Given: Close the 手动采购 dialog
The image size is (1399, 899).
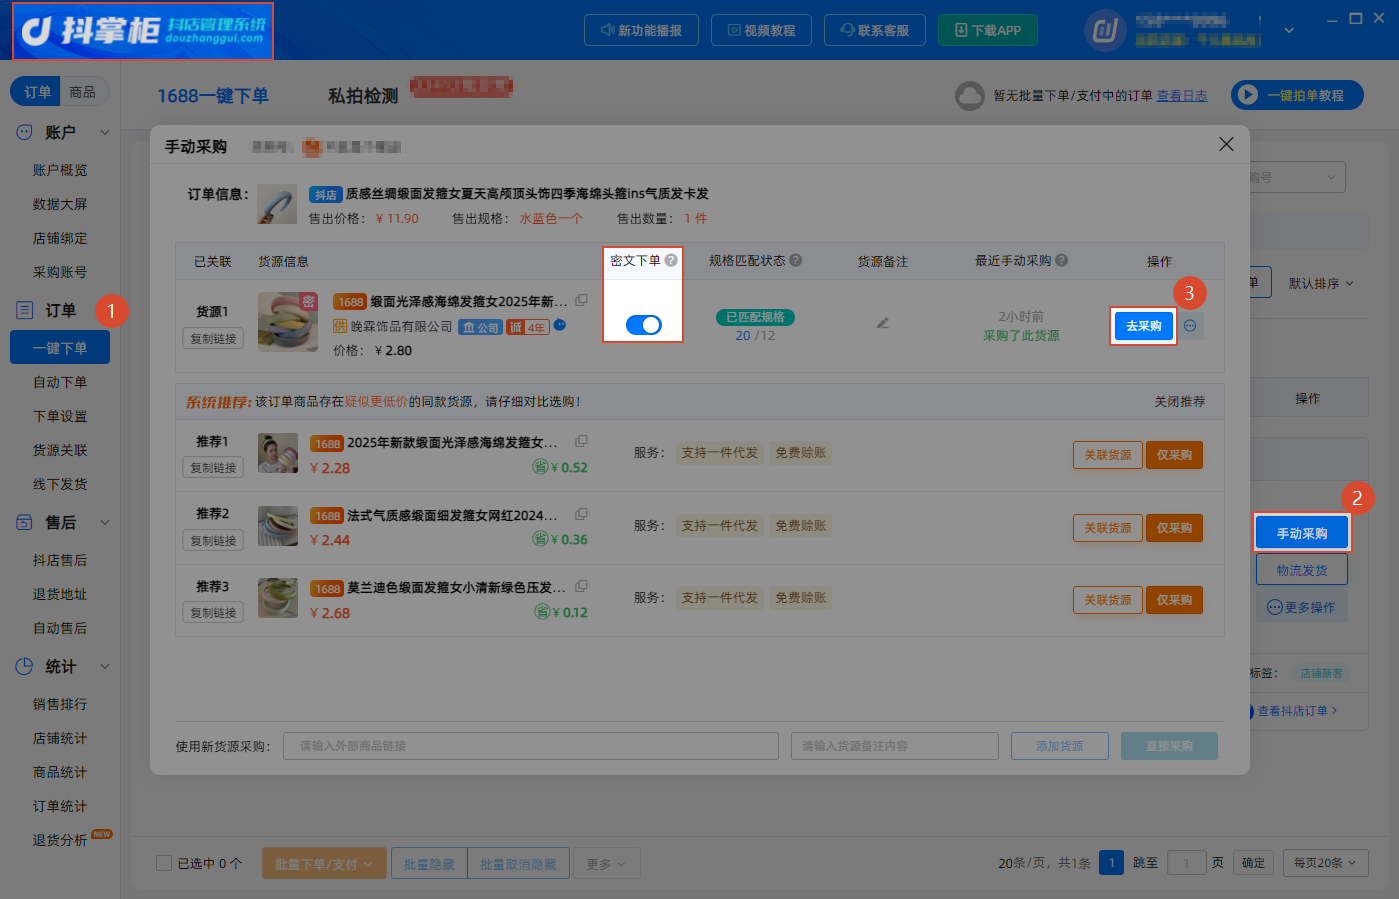Looking at the screenshot, I should (1226, 144).
